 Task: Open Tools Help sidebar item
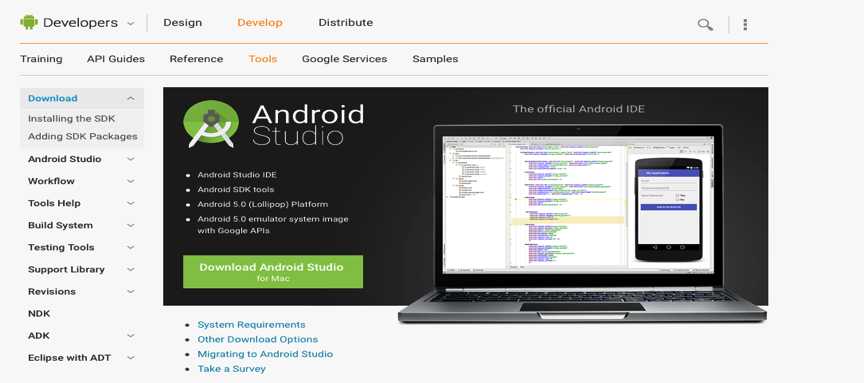pyautogui.click(x=54, y=203)
